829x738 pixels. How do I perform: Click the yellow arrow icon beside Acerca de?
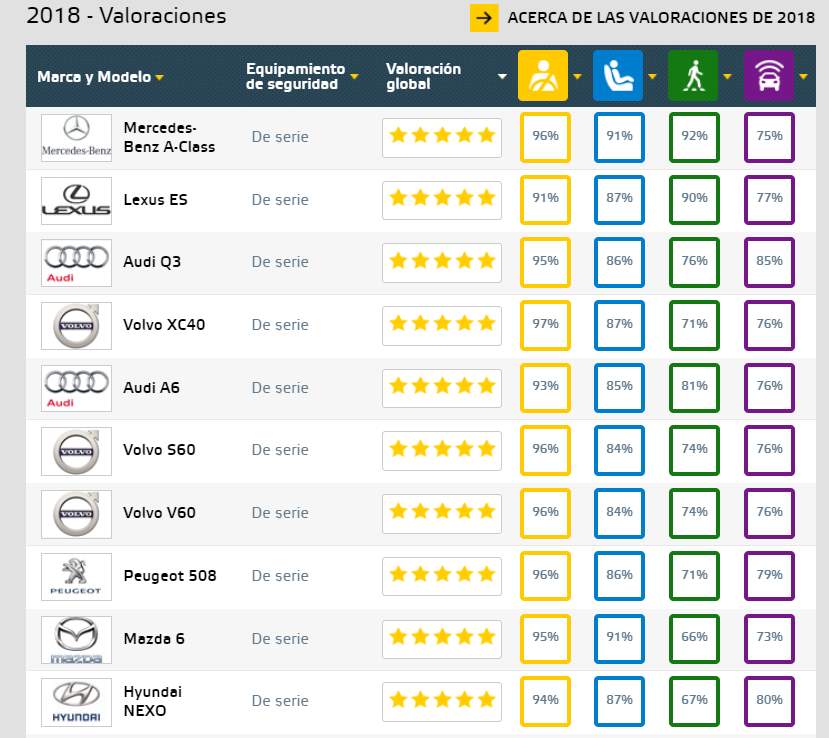[484, 18]
